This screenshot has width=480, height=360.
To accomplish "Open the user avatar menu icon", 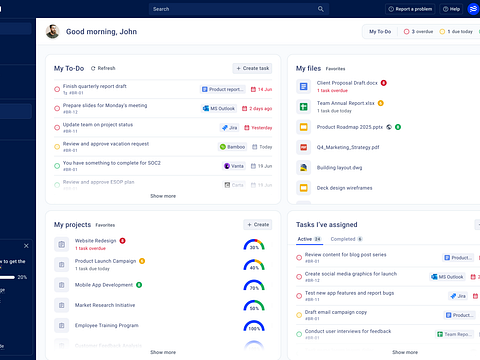I will click(x=473, y=9).
